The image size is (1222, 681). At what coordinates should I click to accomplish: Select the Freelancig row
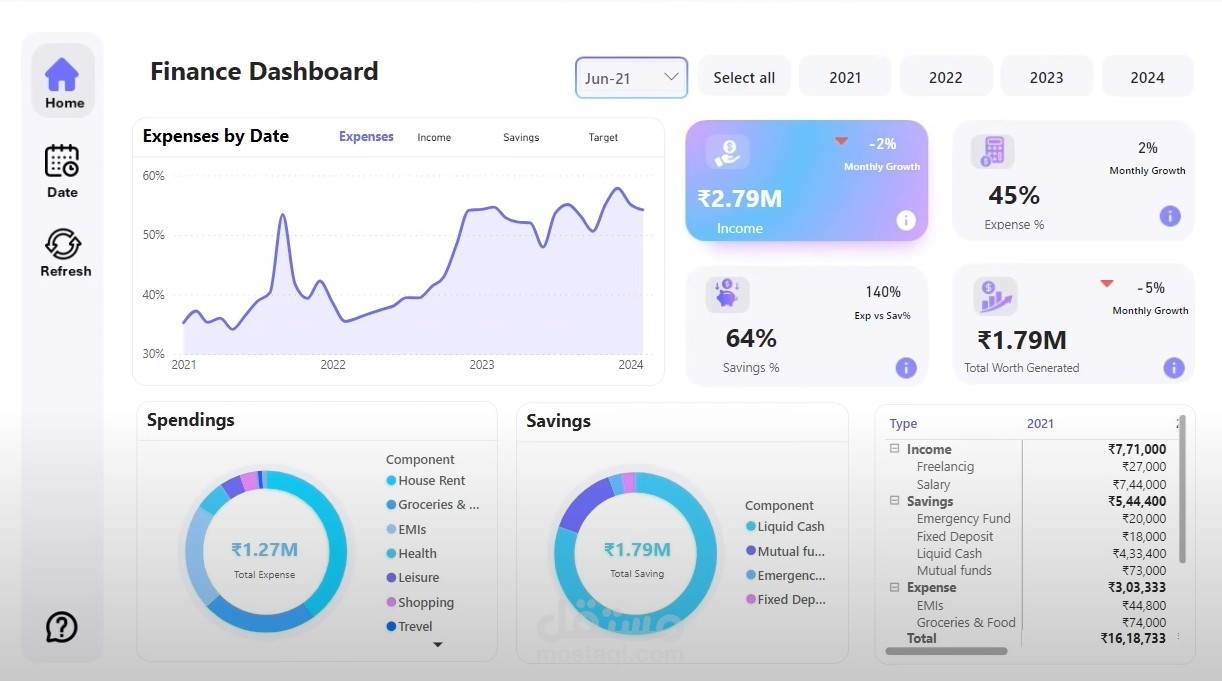point(1028,466)
